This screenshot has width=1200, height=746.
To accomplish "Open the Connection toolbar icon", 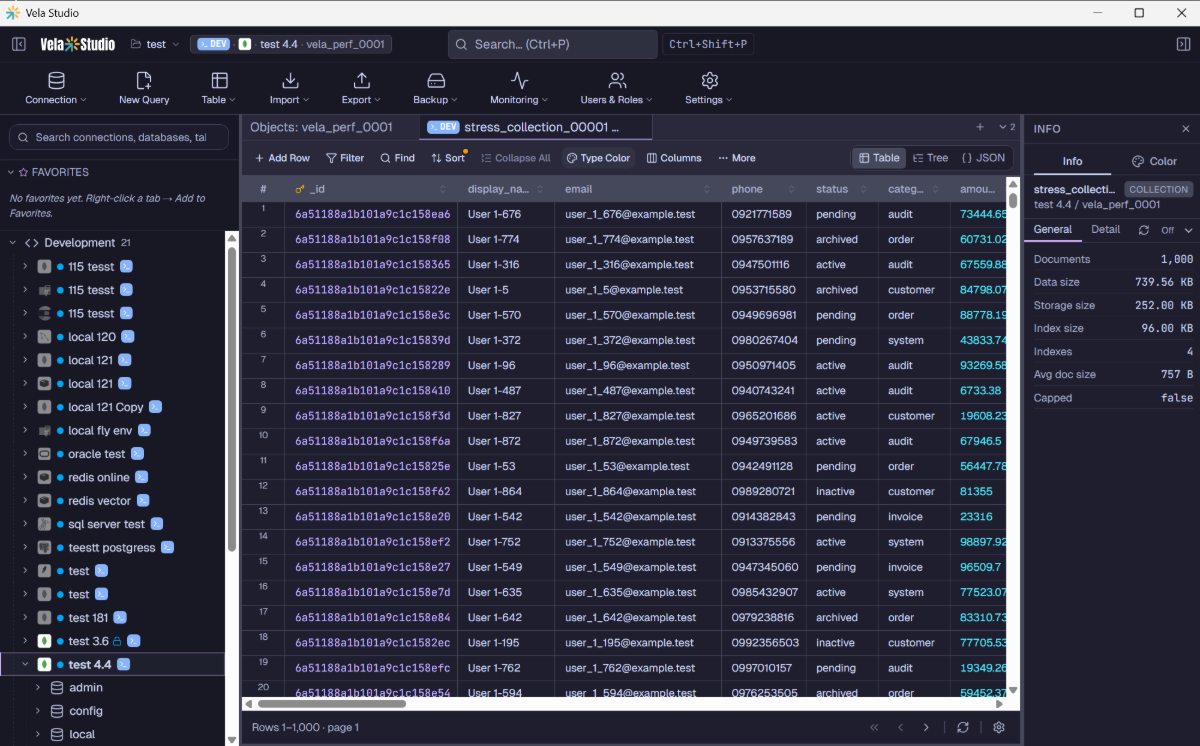I will (x=56, y=80).
